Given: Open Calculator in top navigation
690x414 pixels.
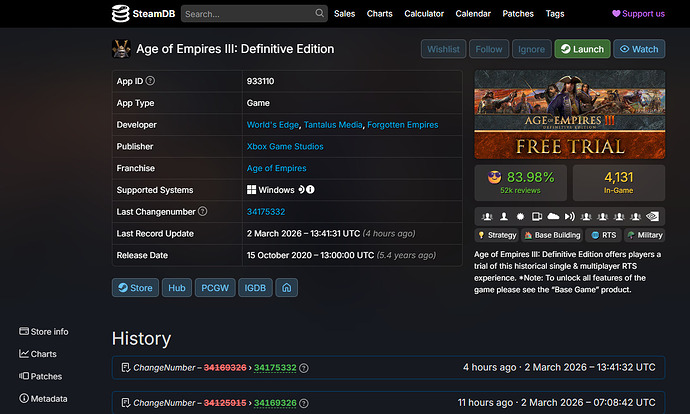Looking at the screenshot, I should point(424,14).
